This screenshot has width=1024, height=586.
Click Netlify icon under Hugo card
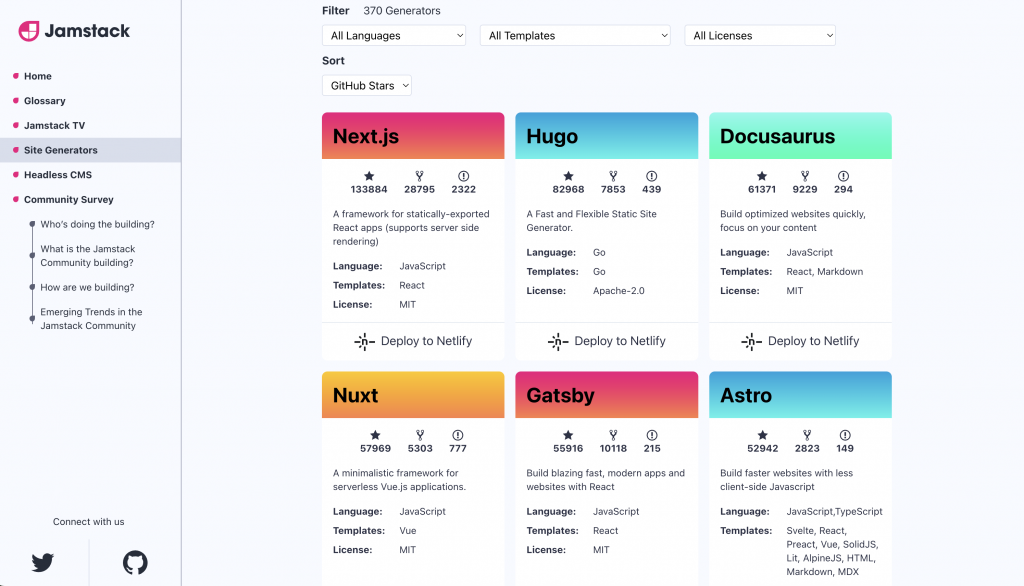click(x=558, y=341)
